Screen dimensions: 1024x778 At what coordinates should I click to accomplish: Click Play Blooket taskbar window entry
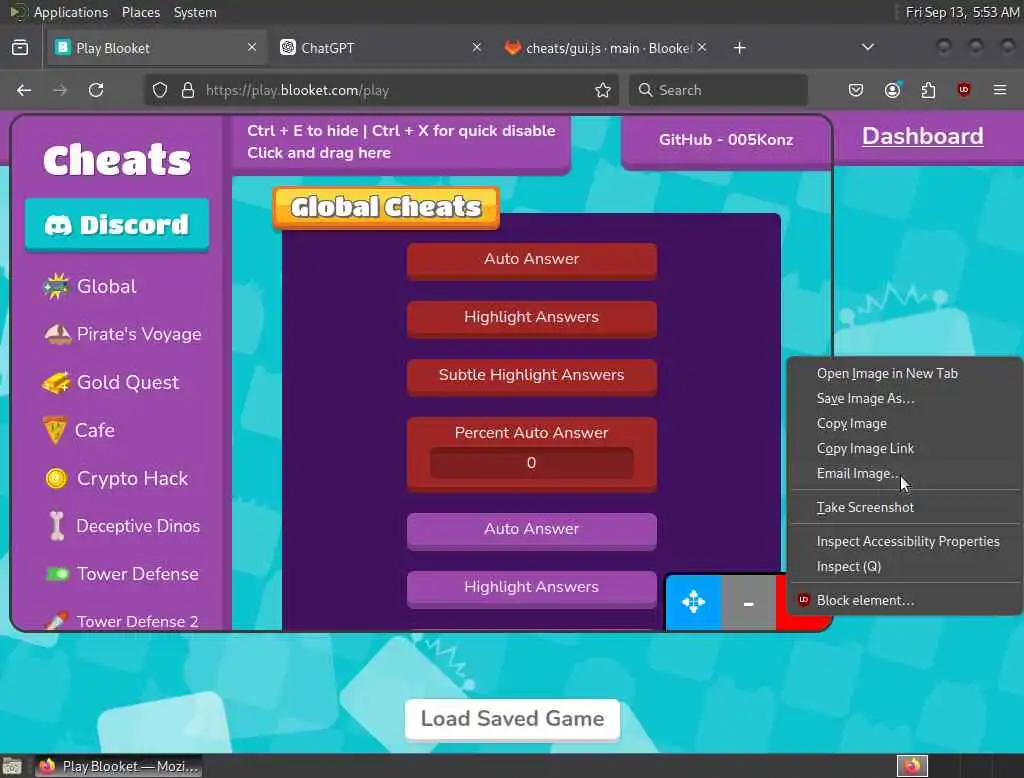click(x=118, y=766)
